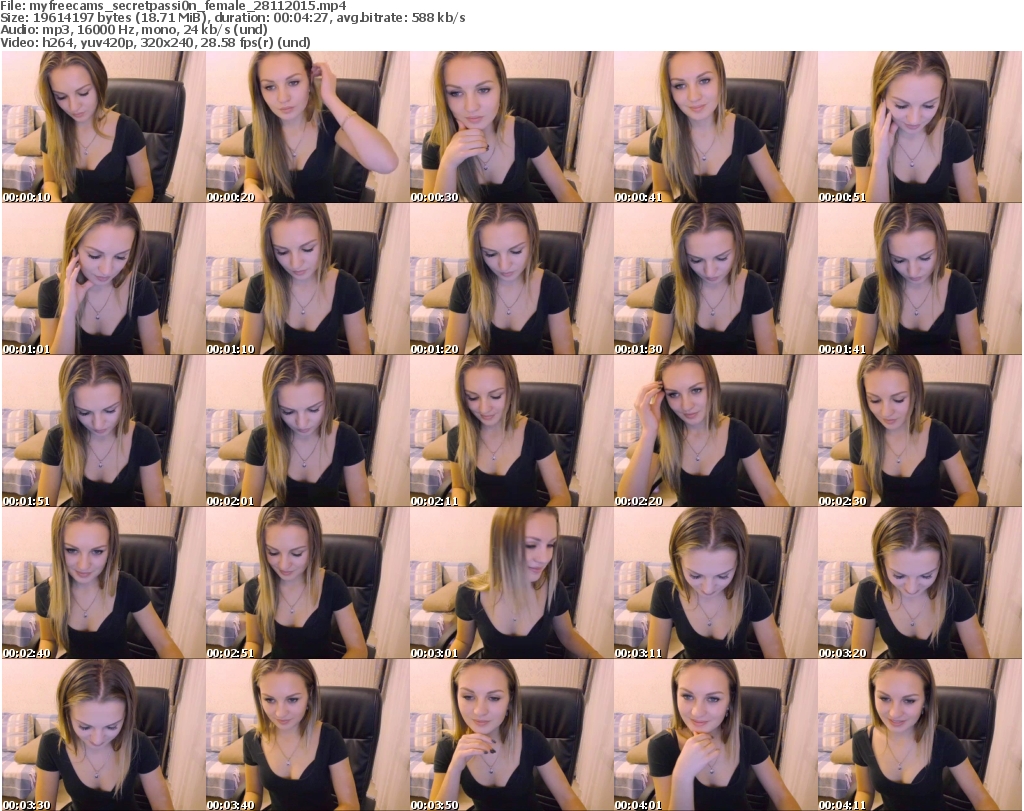1024x811 pixels.
Task: Click the 'Video: h264, yuv420p' line
Action: point(155,42)
